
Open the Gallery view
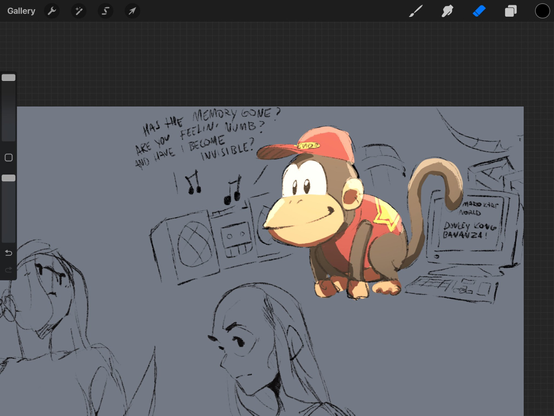(21, 11)
